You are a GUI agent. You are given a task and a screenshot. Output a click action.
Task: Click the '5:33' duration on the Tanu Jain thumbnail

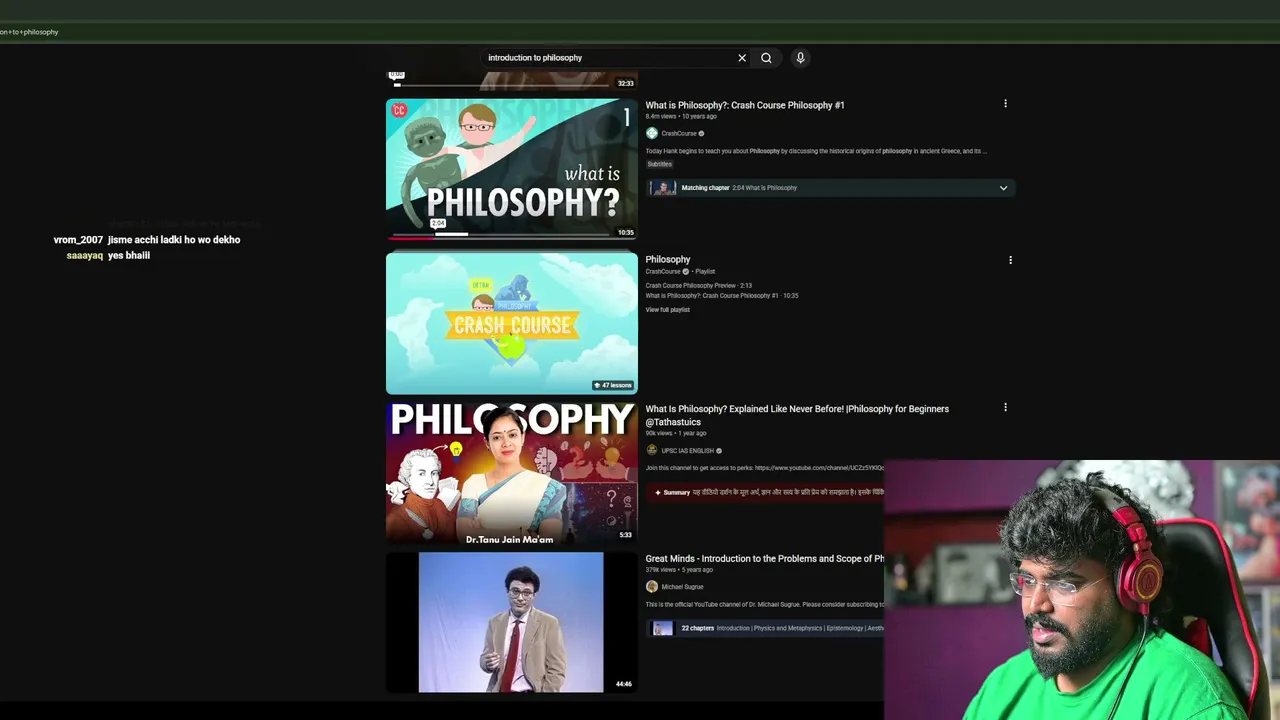625,535
